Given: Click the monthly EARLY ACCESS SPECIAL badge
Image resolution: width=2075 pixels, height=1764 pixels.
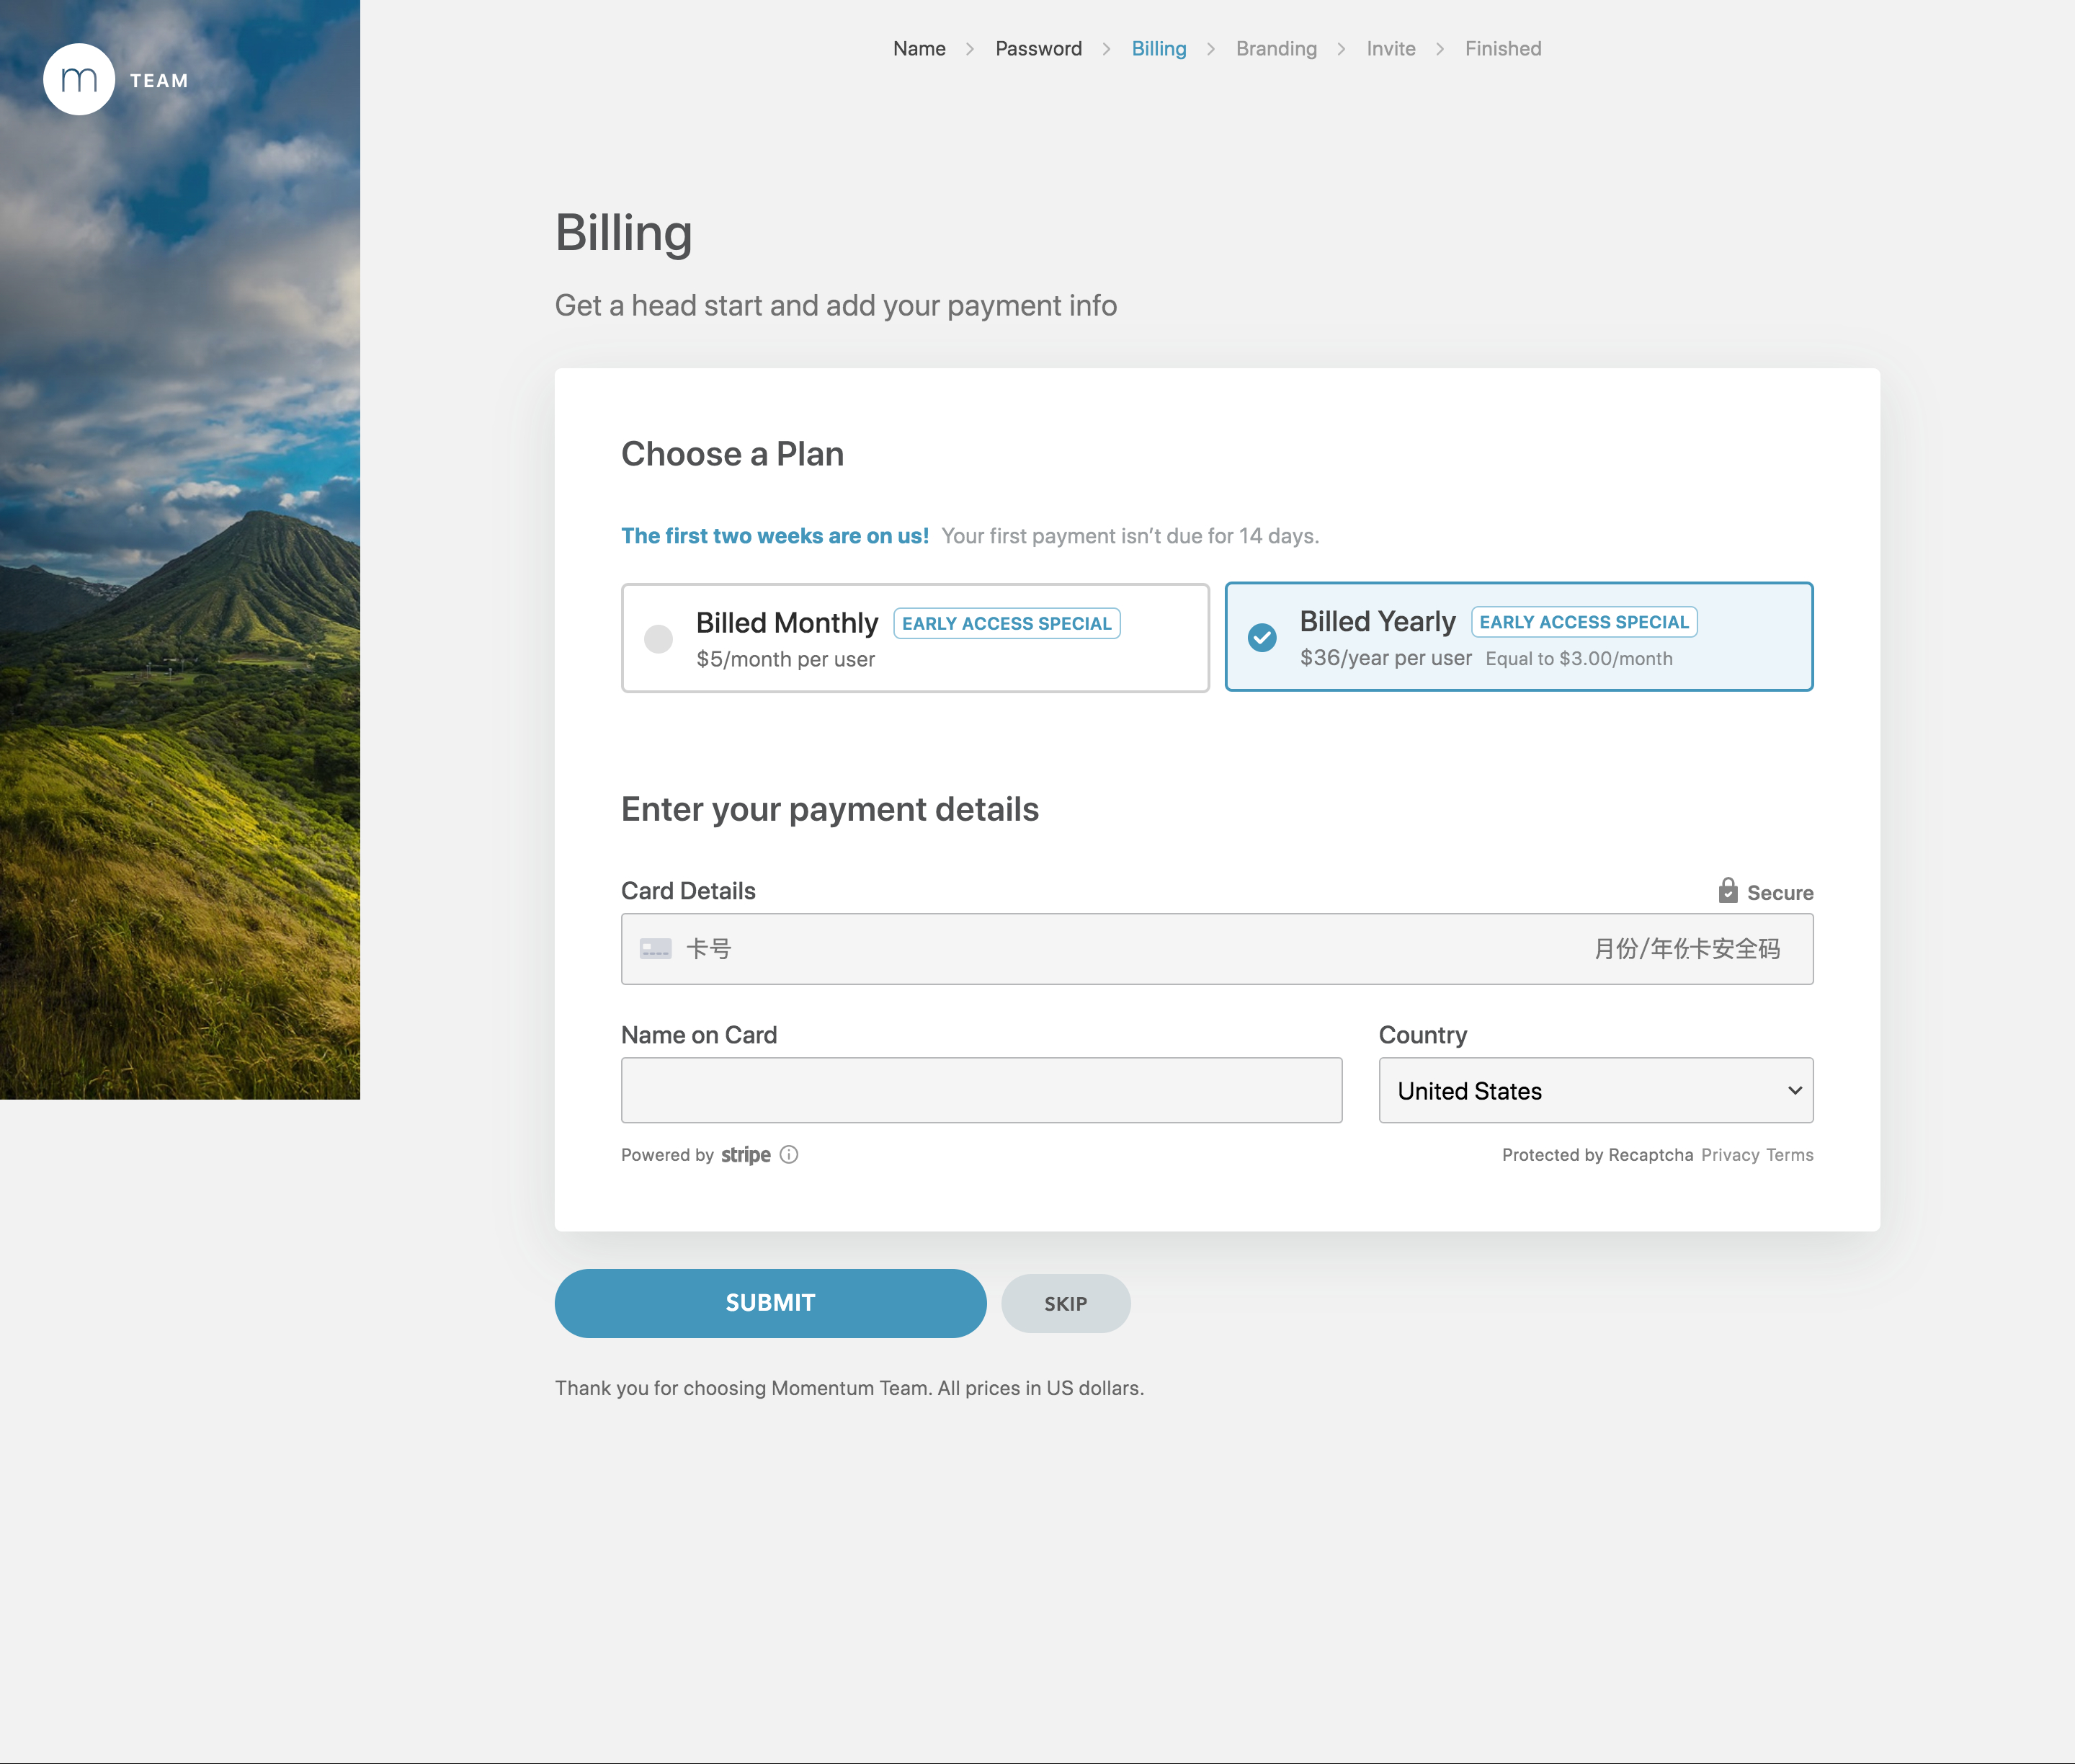Looking at the screenshot, I should click(1006, 623).
